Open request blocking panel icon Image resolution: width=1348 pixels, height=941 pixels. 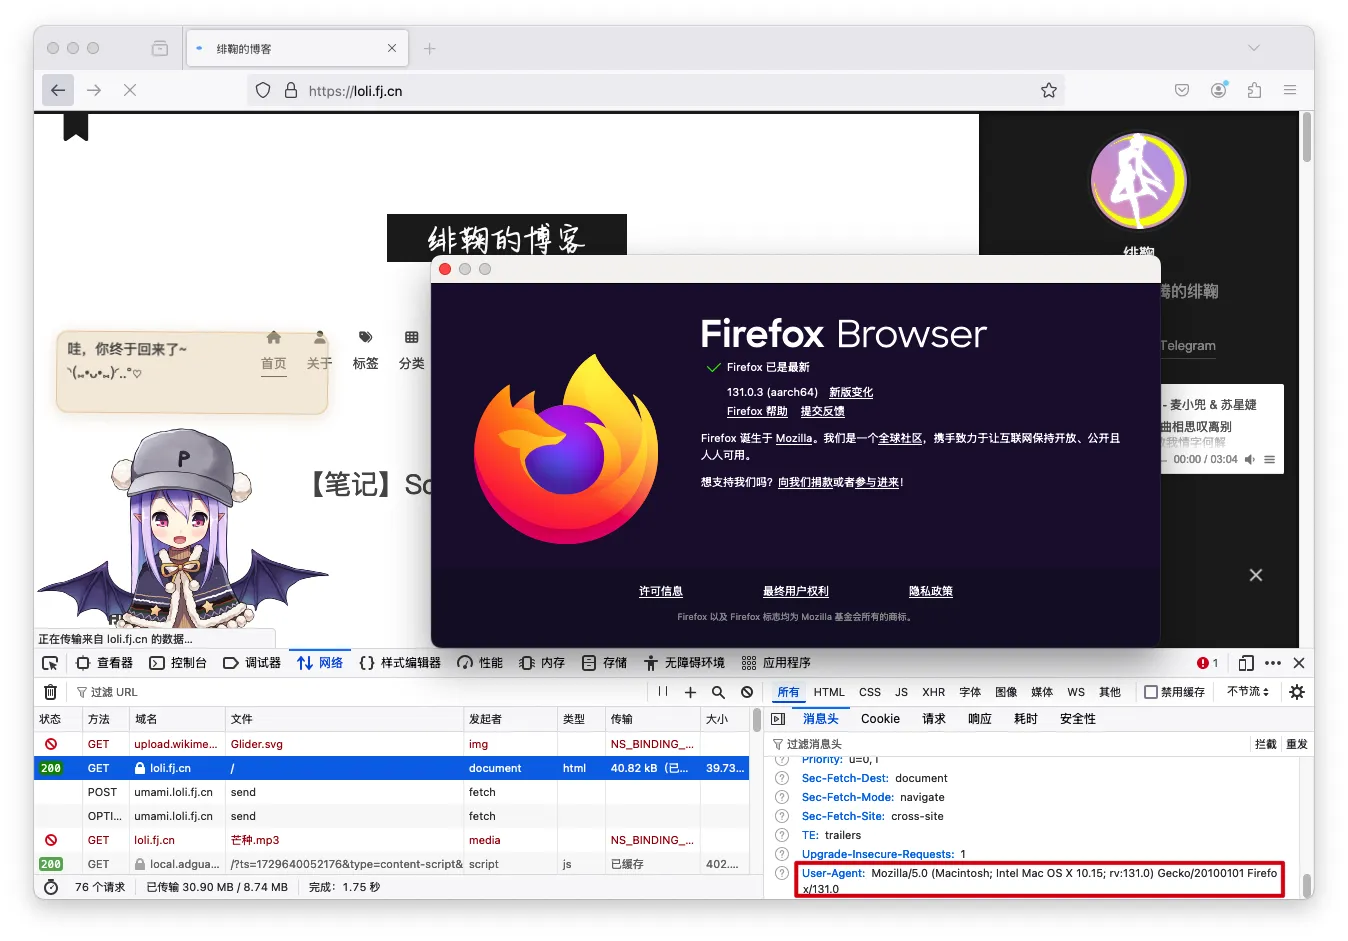[747, 692]
